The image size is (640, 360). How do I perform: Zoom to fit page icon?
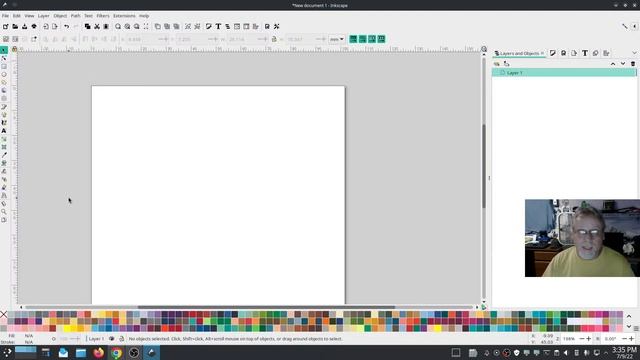click(137, 27)
